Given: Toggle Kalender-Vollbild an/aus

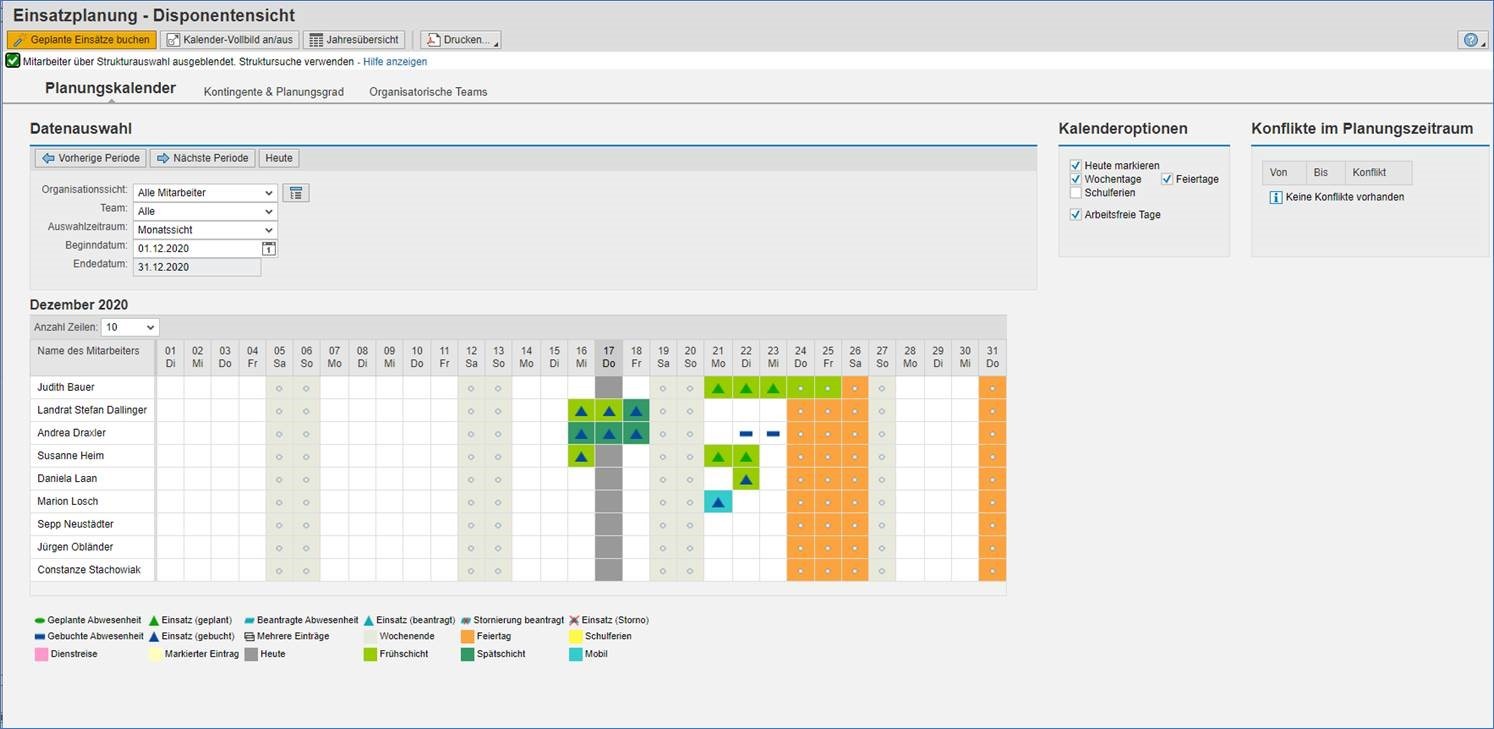Looking at the screenshot, I should click(x=230, y=40).
